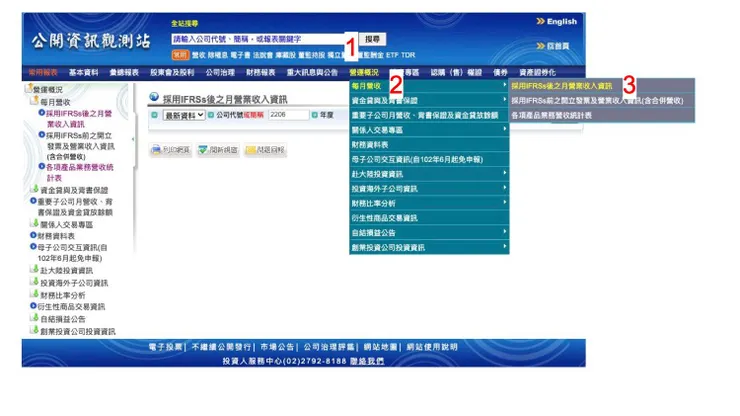Viewport: 740px width, 416px height.
Task: Expand 每月營收 entry in dropdown menu
Action: 429,86
